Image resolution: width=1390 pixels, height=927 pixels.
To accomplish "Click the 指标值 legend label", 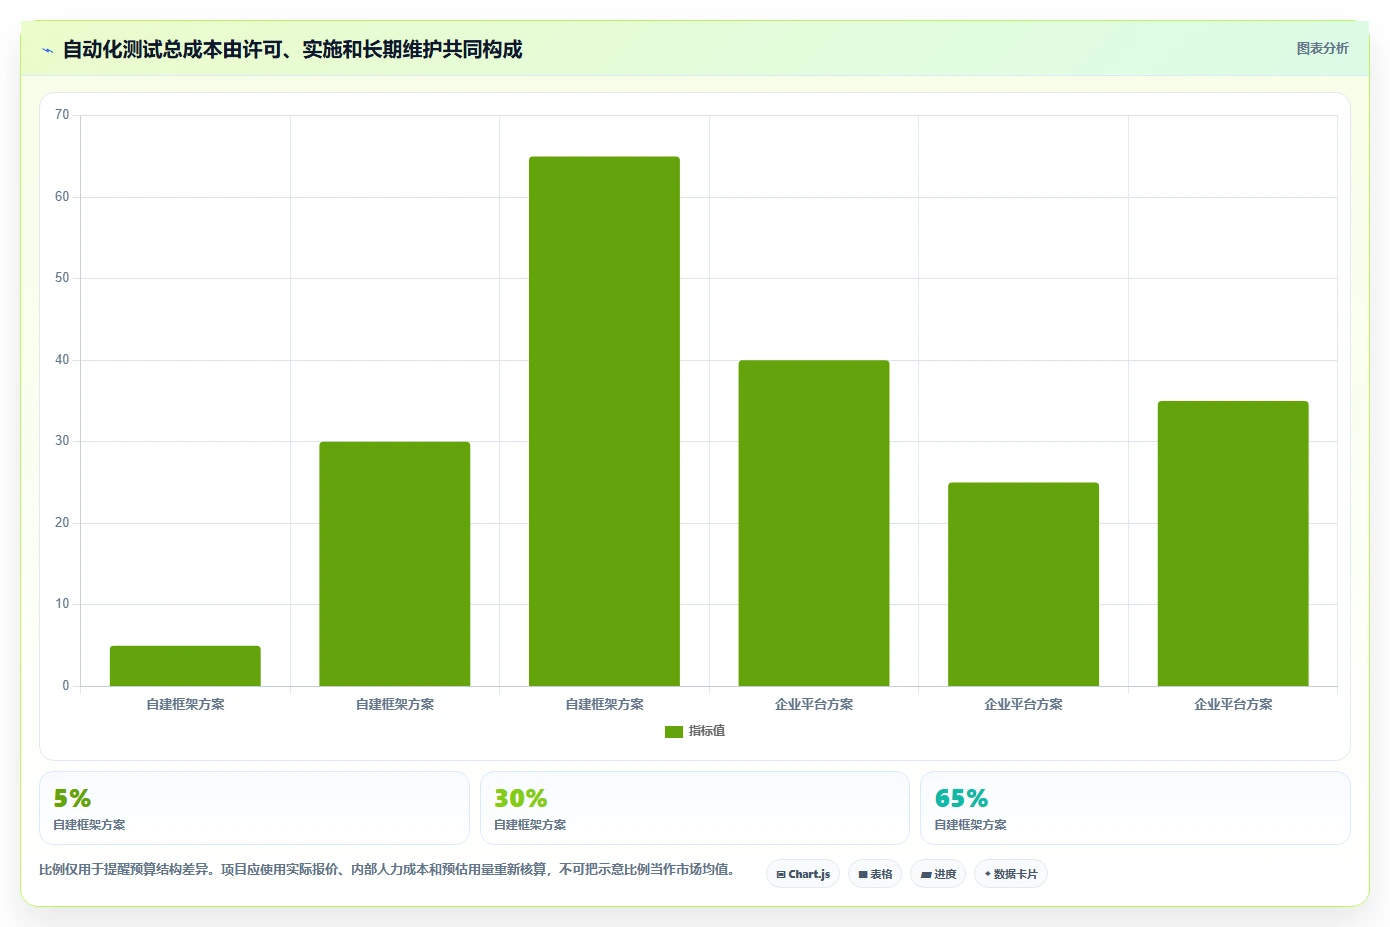I will 707,731.
